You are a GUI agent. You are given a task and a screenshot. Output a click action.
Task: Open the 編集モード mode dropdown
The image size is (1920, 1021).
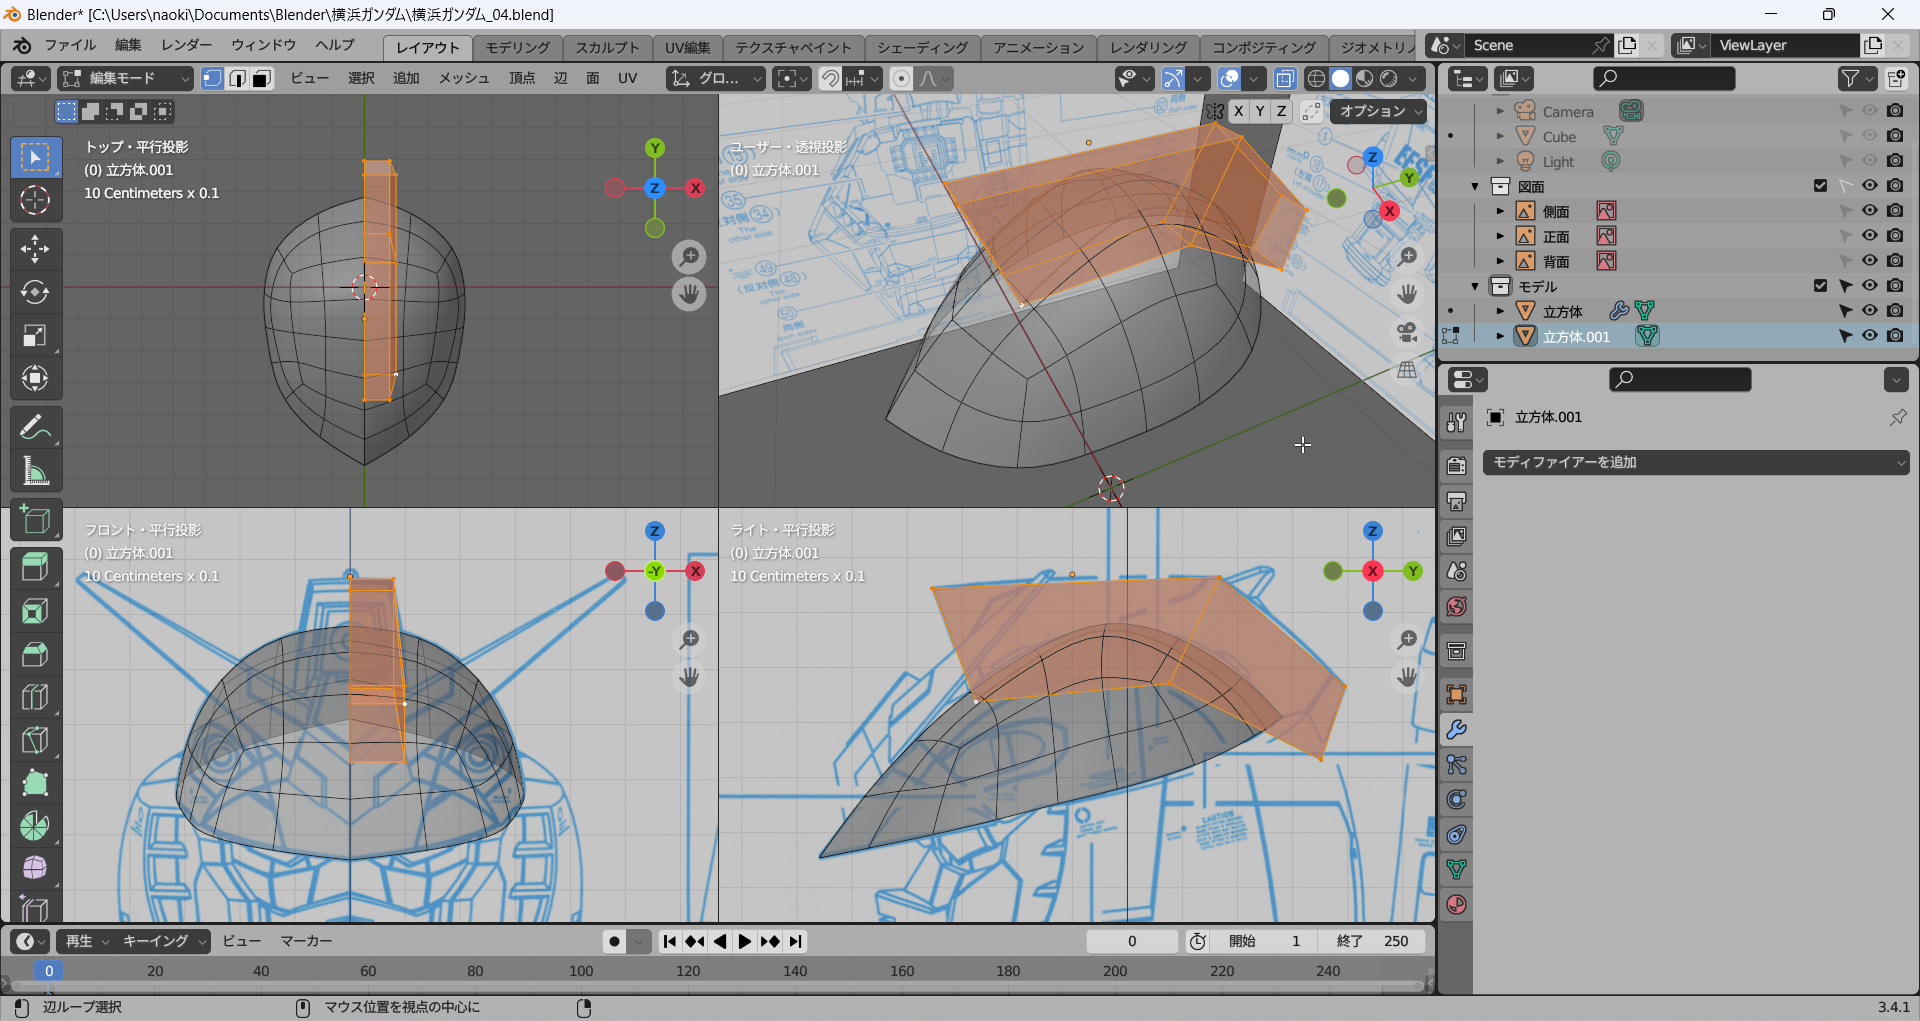pos(126,79)
